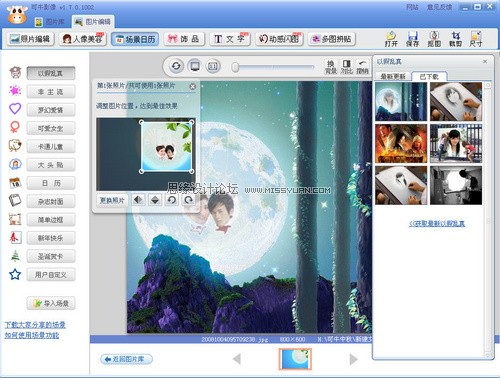Open the 获取最新以假乱真 link

[437, 224]
